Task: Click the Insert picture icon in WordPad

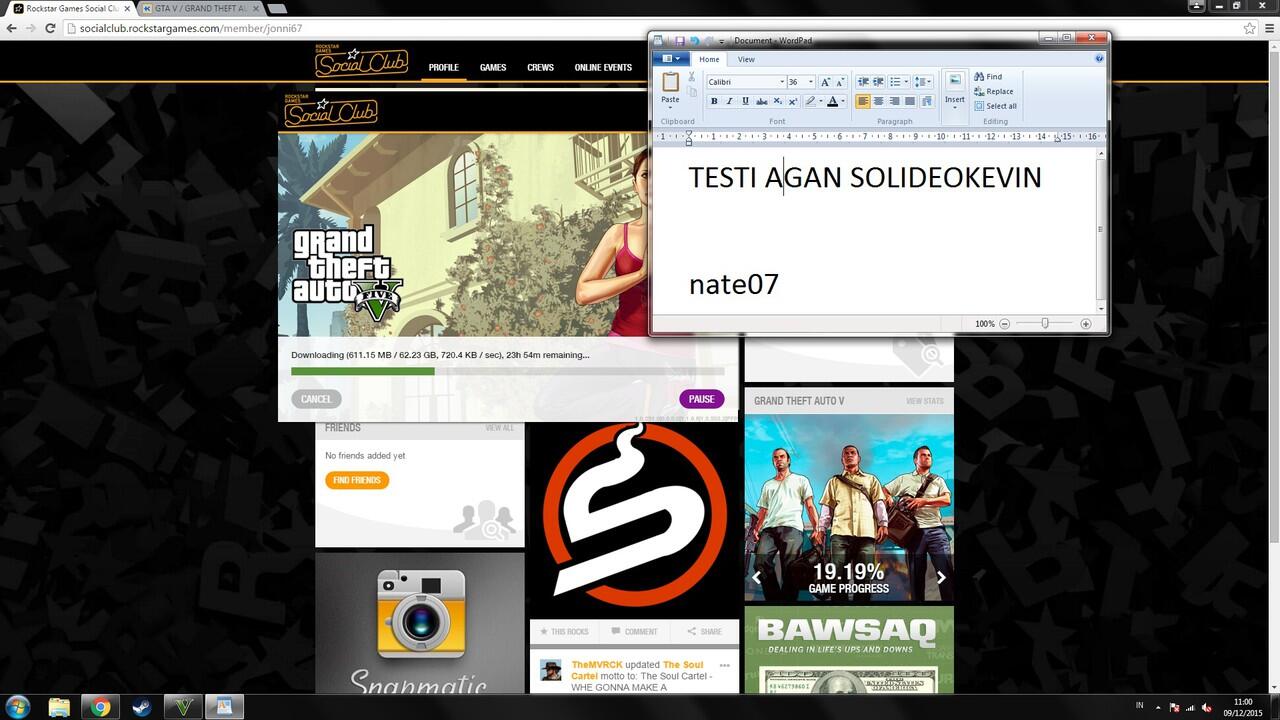Action: click(955, 82)
